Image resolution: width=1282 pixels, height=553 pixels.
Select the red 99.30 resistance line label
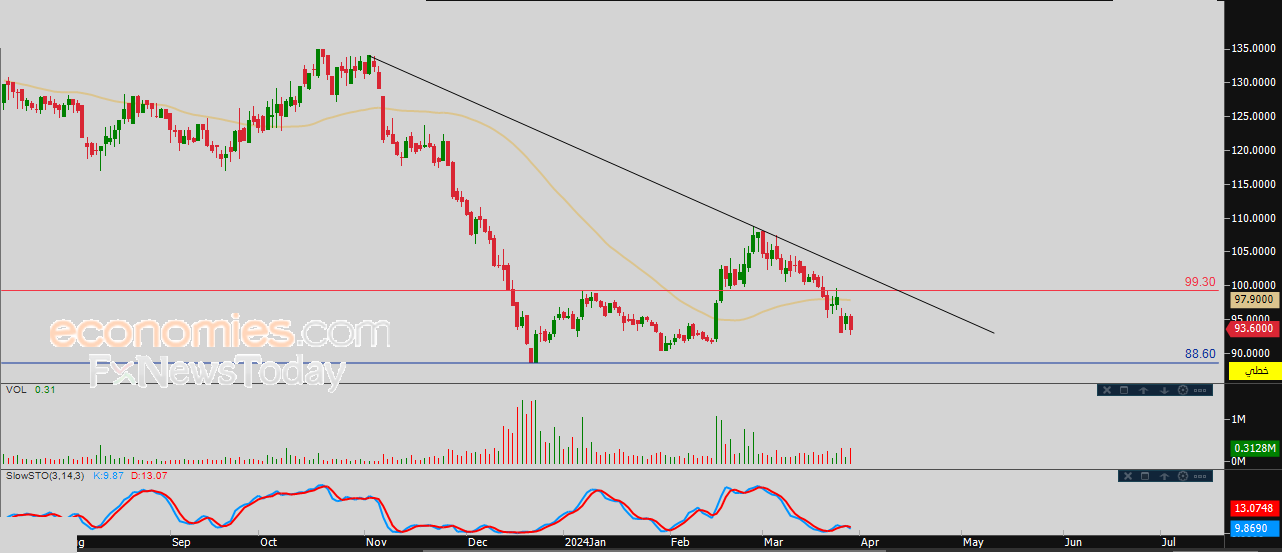point(1200,283)
